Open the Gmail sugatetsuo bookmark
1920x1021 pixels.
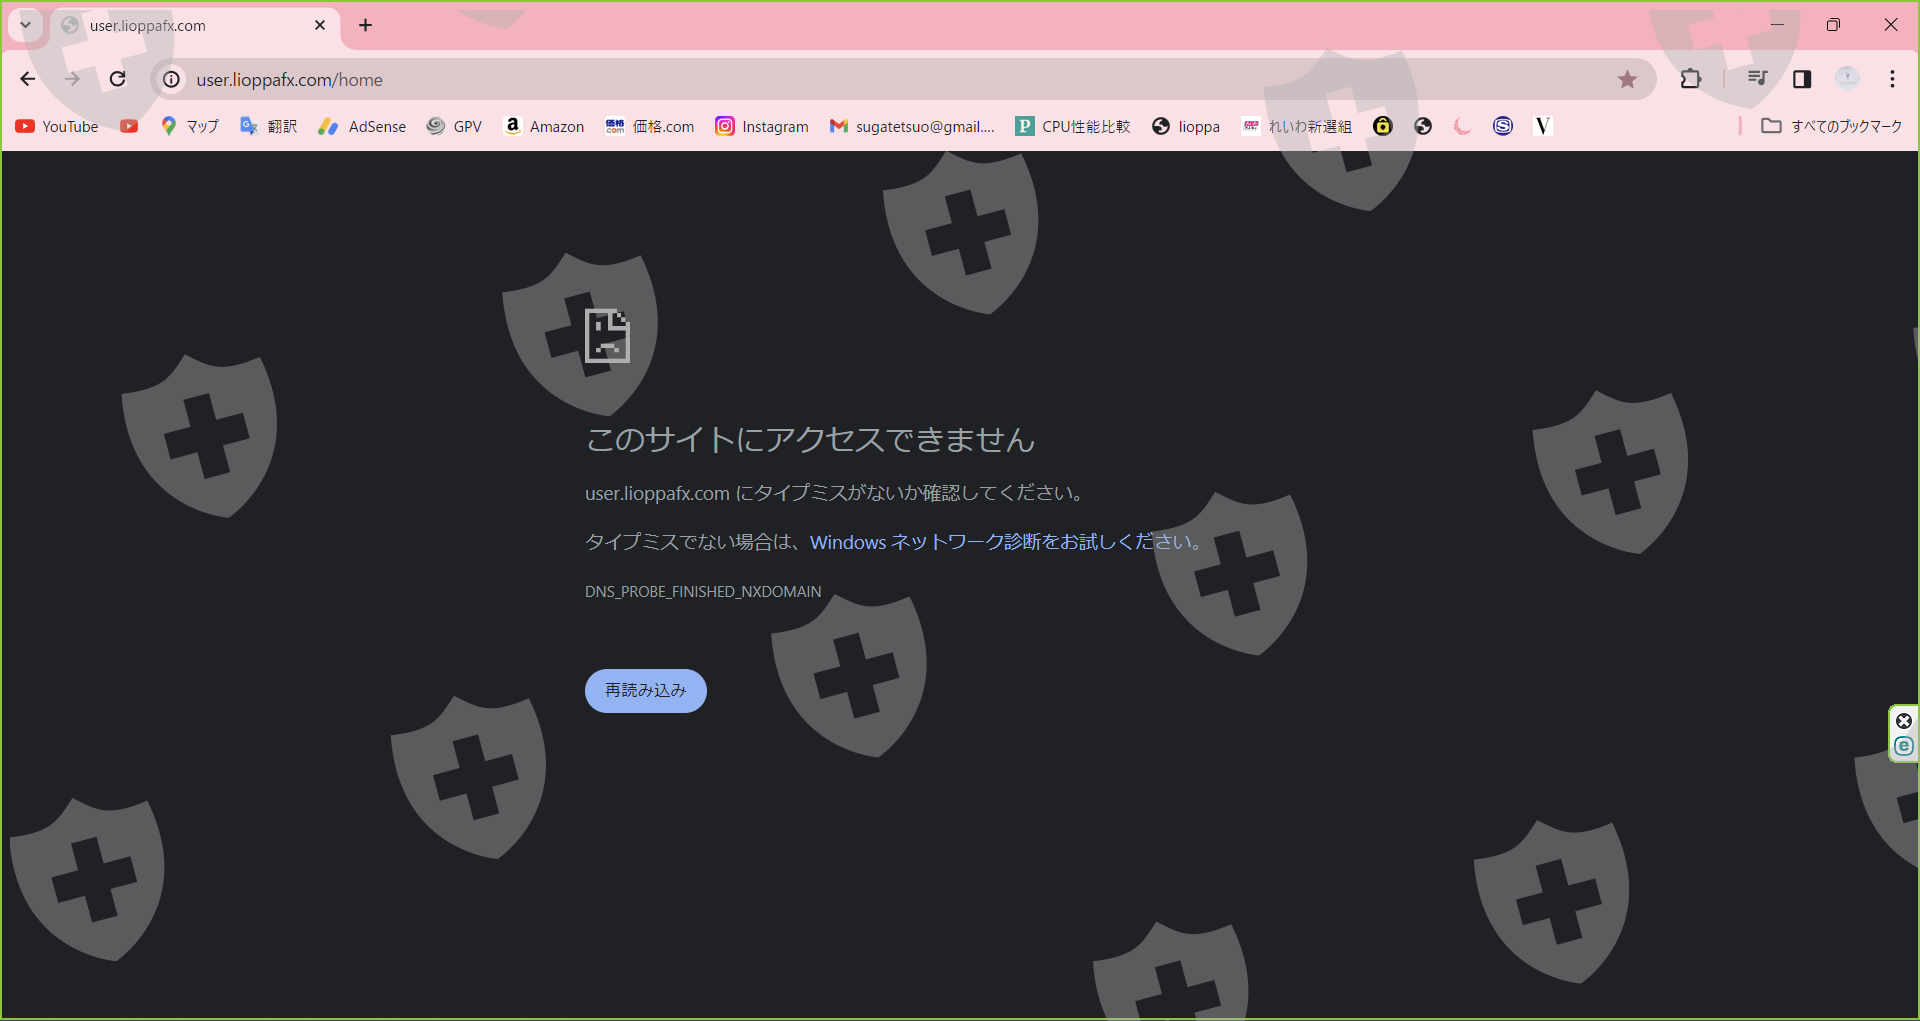point(912,126)
